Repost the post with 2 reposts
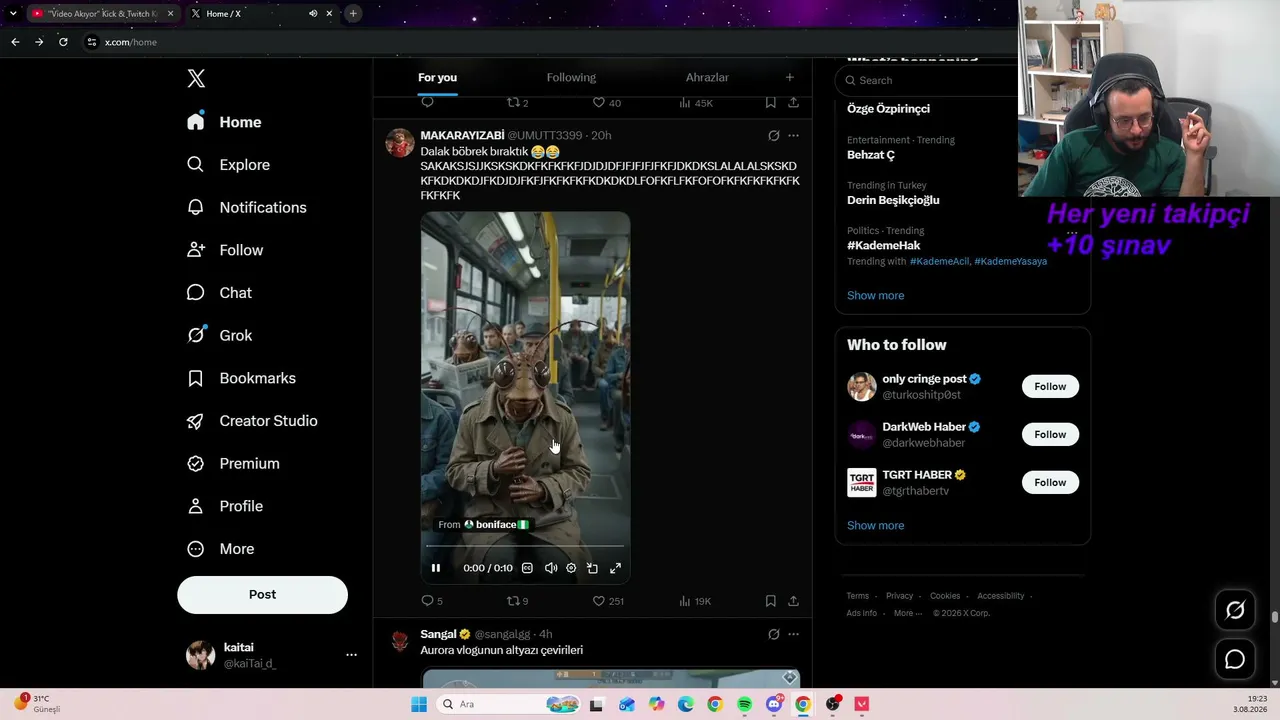Viewport: 1280px width, 720px height. point(517,103)
